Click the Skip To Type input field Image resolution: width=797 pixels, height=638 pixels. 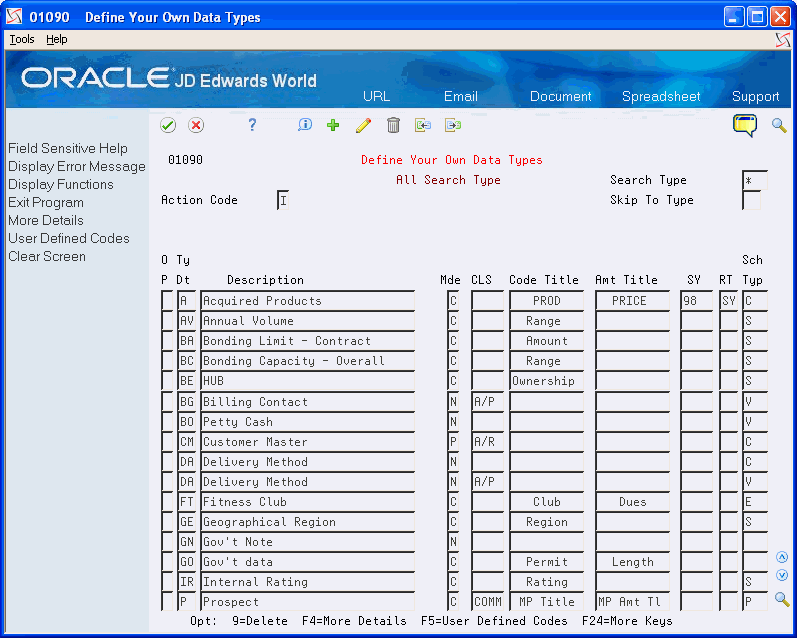[751, 200]
